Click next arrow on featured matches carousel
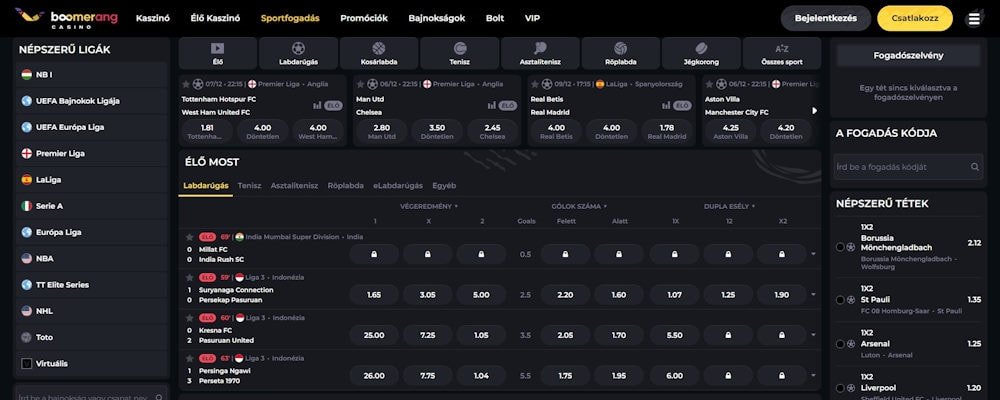This screenshot has width=1000, height=400. coord(814,111)
